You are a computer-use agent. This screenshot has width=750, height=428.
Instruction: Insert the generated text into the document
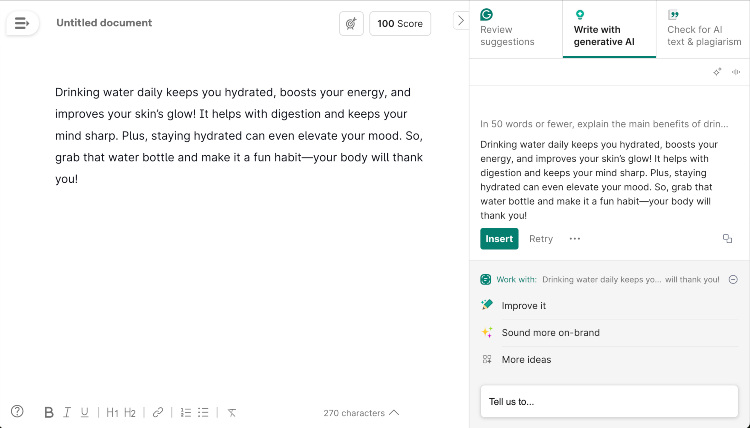click(499, 239)
